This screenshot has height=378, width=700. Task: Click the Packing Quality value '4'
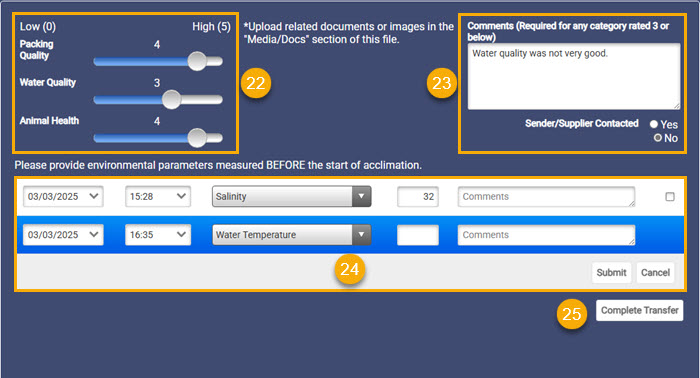[x=157, y=44]
